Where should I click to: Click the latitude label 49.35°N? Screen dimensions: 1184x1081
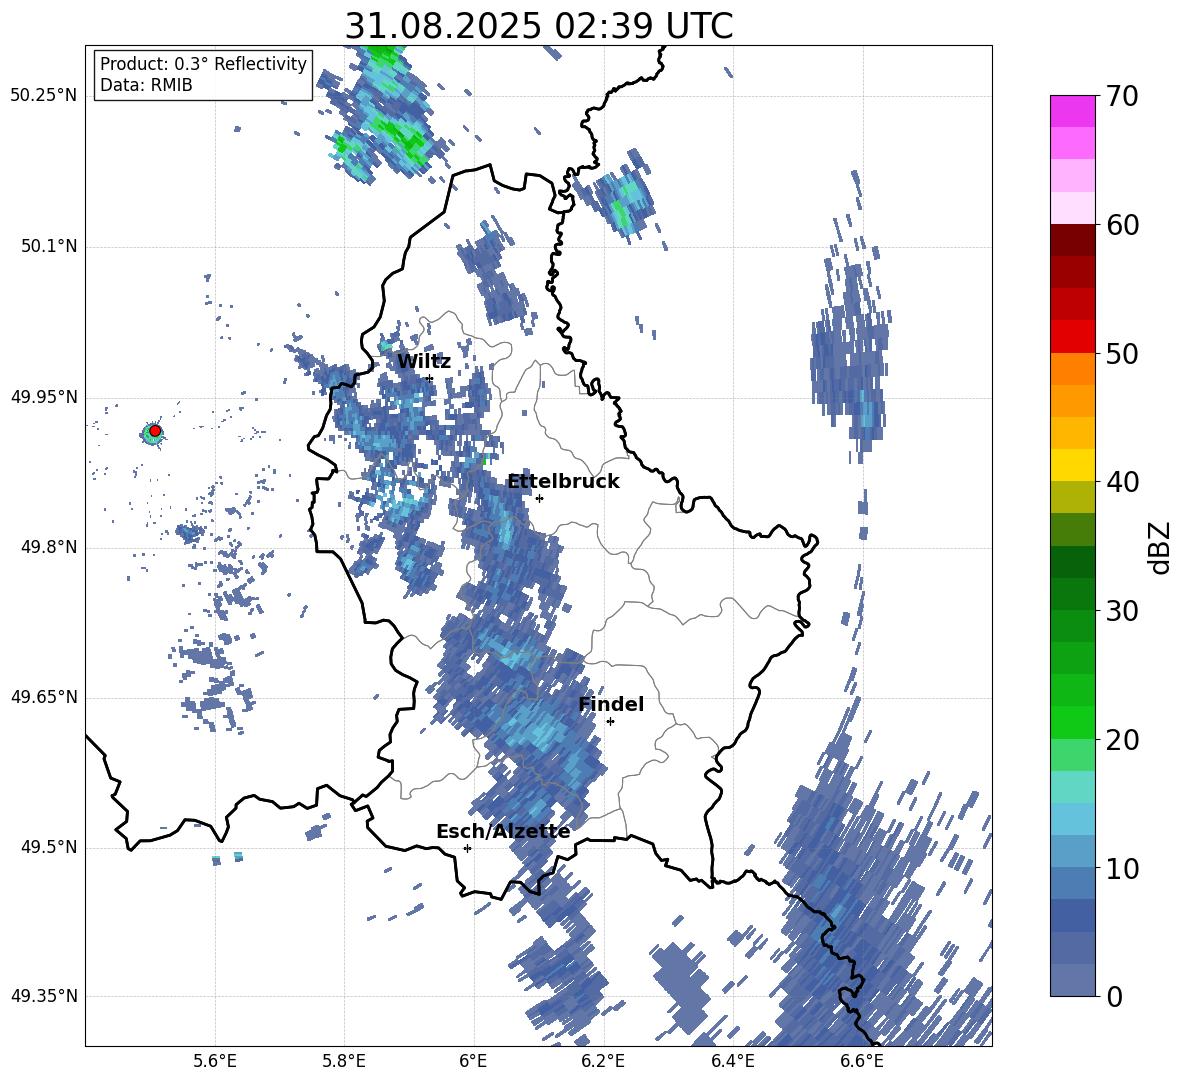(44, 996)
